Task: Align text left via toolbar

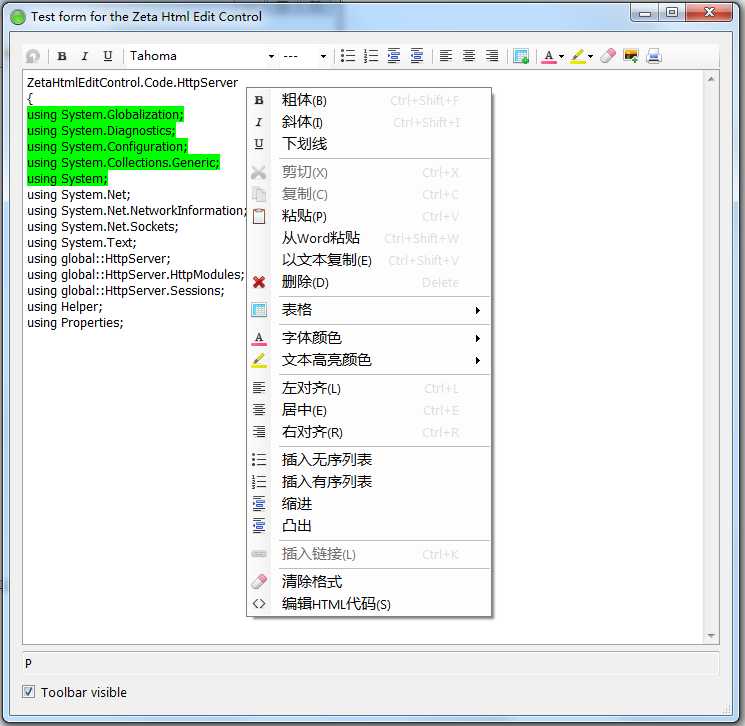Action: point(446,56)
